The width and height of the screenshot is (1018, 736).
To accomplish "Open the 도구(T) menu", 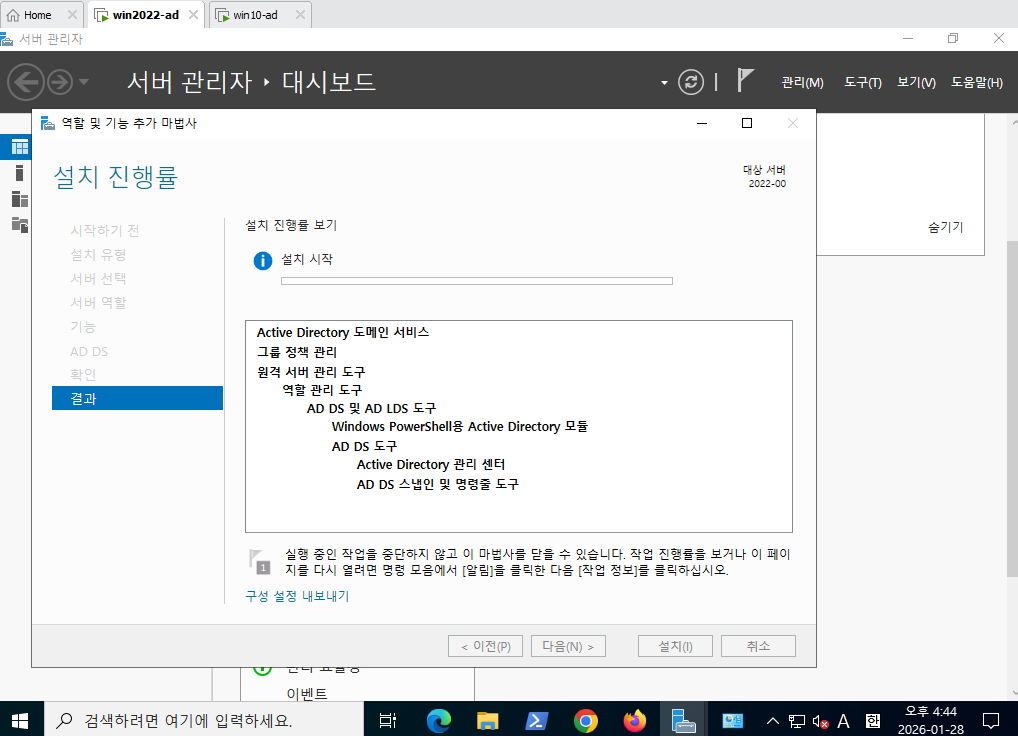I will pos(863,82).
